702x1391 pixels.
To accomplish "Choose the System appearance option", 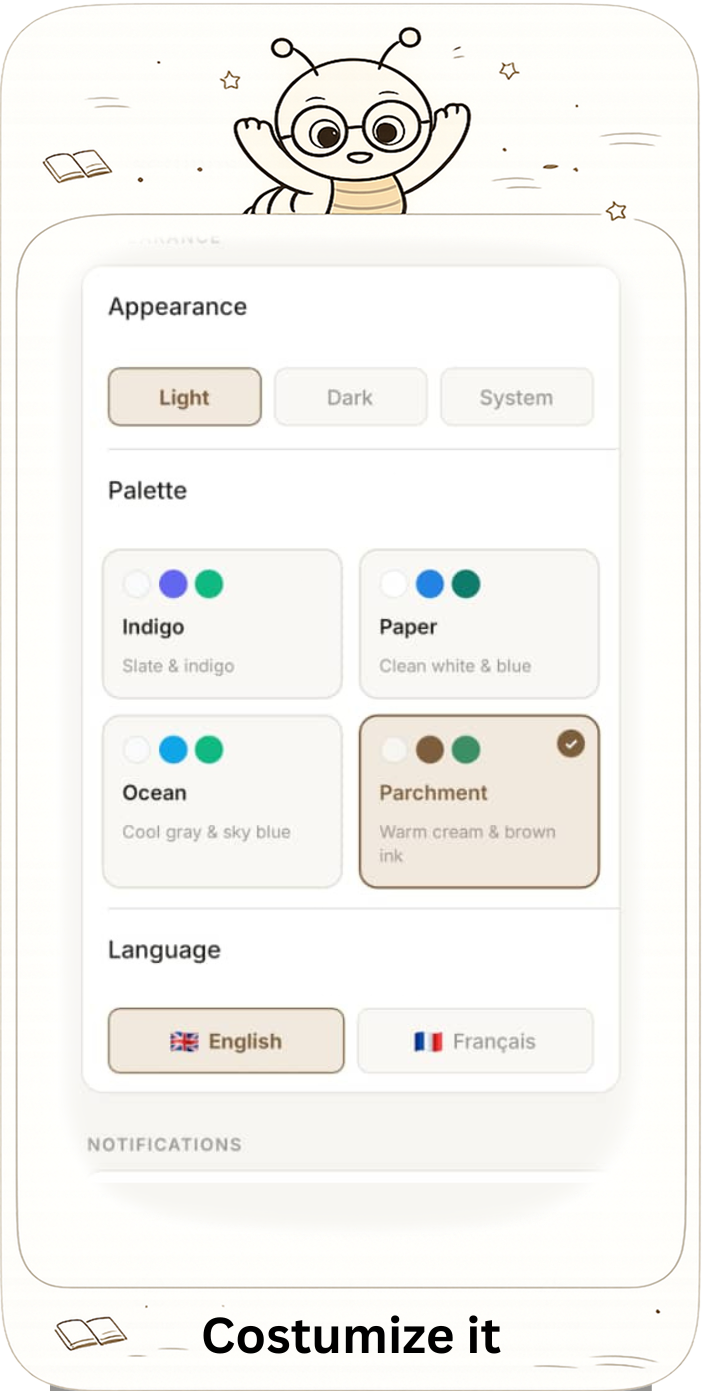I will click(x=516, y=397).
